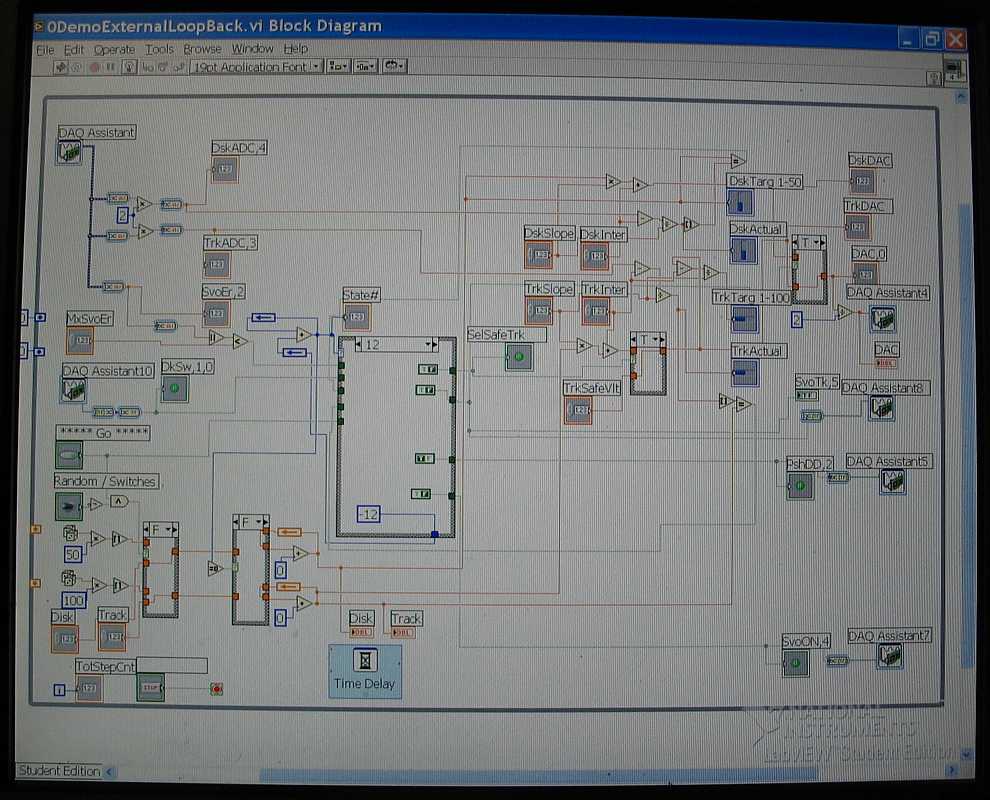Viewport: 990px width, 800px height.
Task: Click the STOP button terminal
Action: click(x=150, y=688)
